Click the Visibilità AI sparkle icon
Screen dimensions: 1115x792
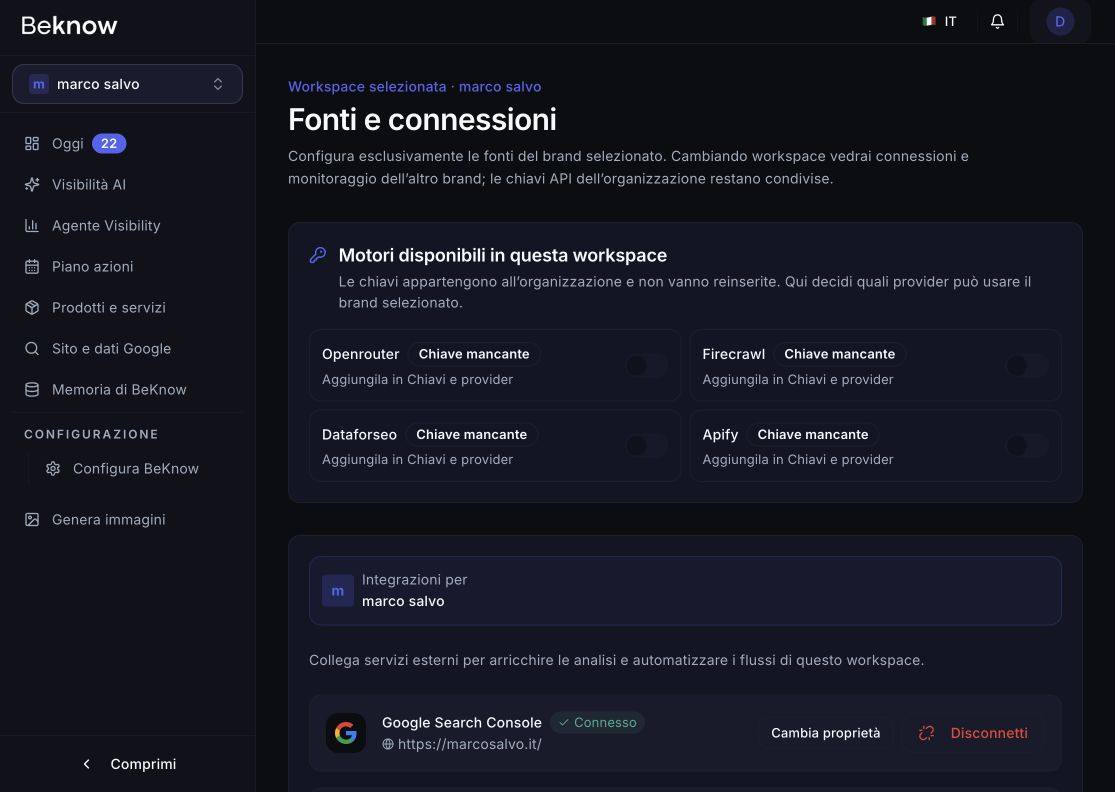(32, 185)
